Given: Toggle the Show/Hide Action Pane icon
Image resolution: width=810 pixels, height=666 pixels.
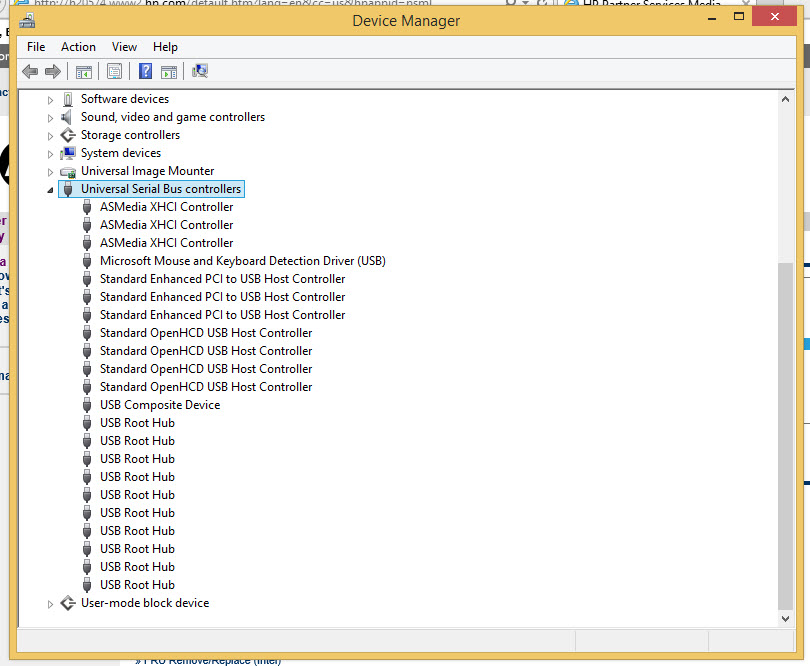Looking at the screenshot, I should [x=169, y=71].
